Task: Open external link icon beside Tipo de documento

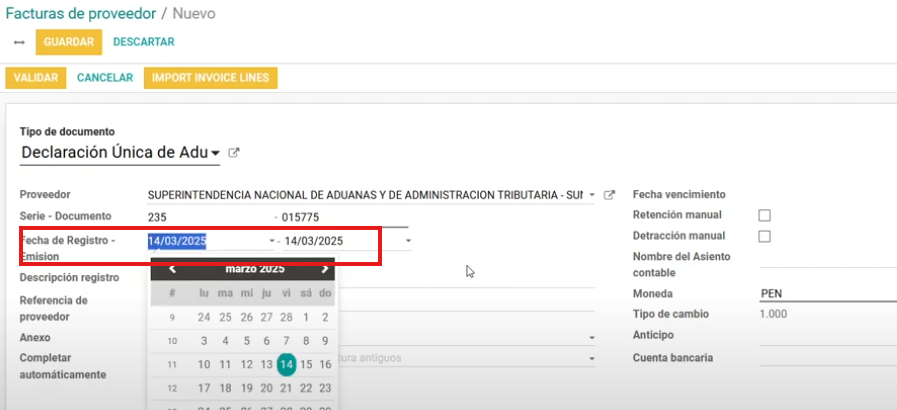Action: coord(233,153)
